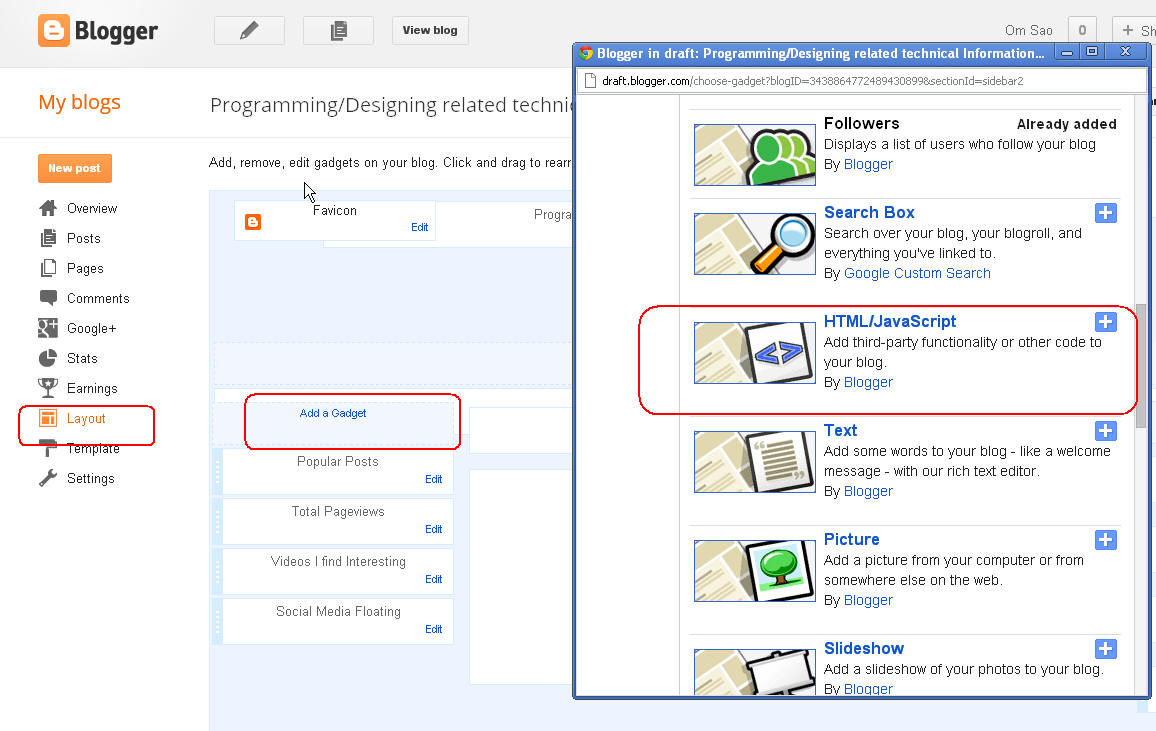Select Settings in the sidebar
The image size is (1156, 731).
[x=91, y=478]
